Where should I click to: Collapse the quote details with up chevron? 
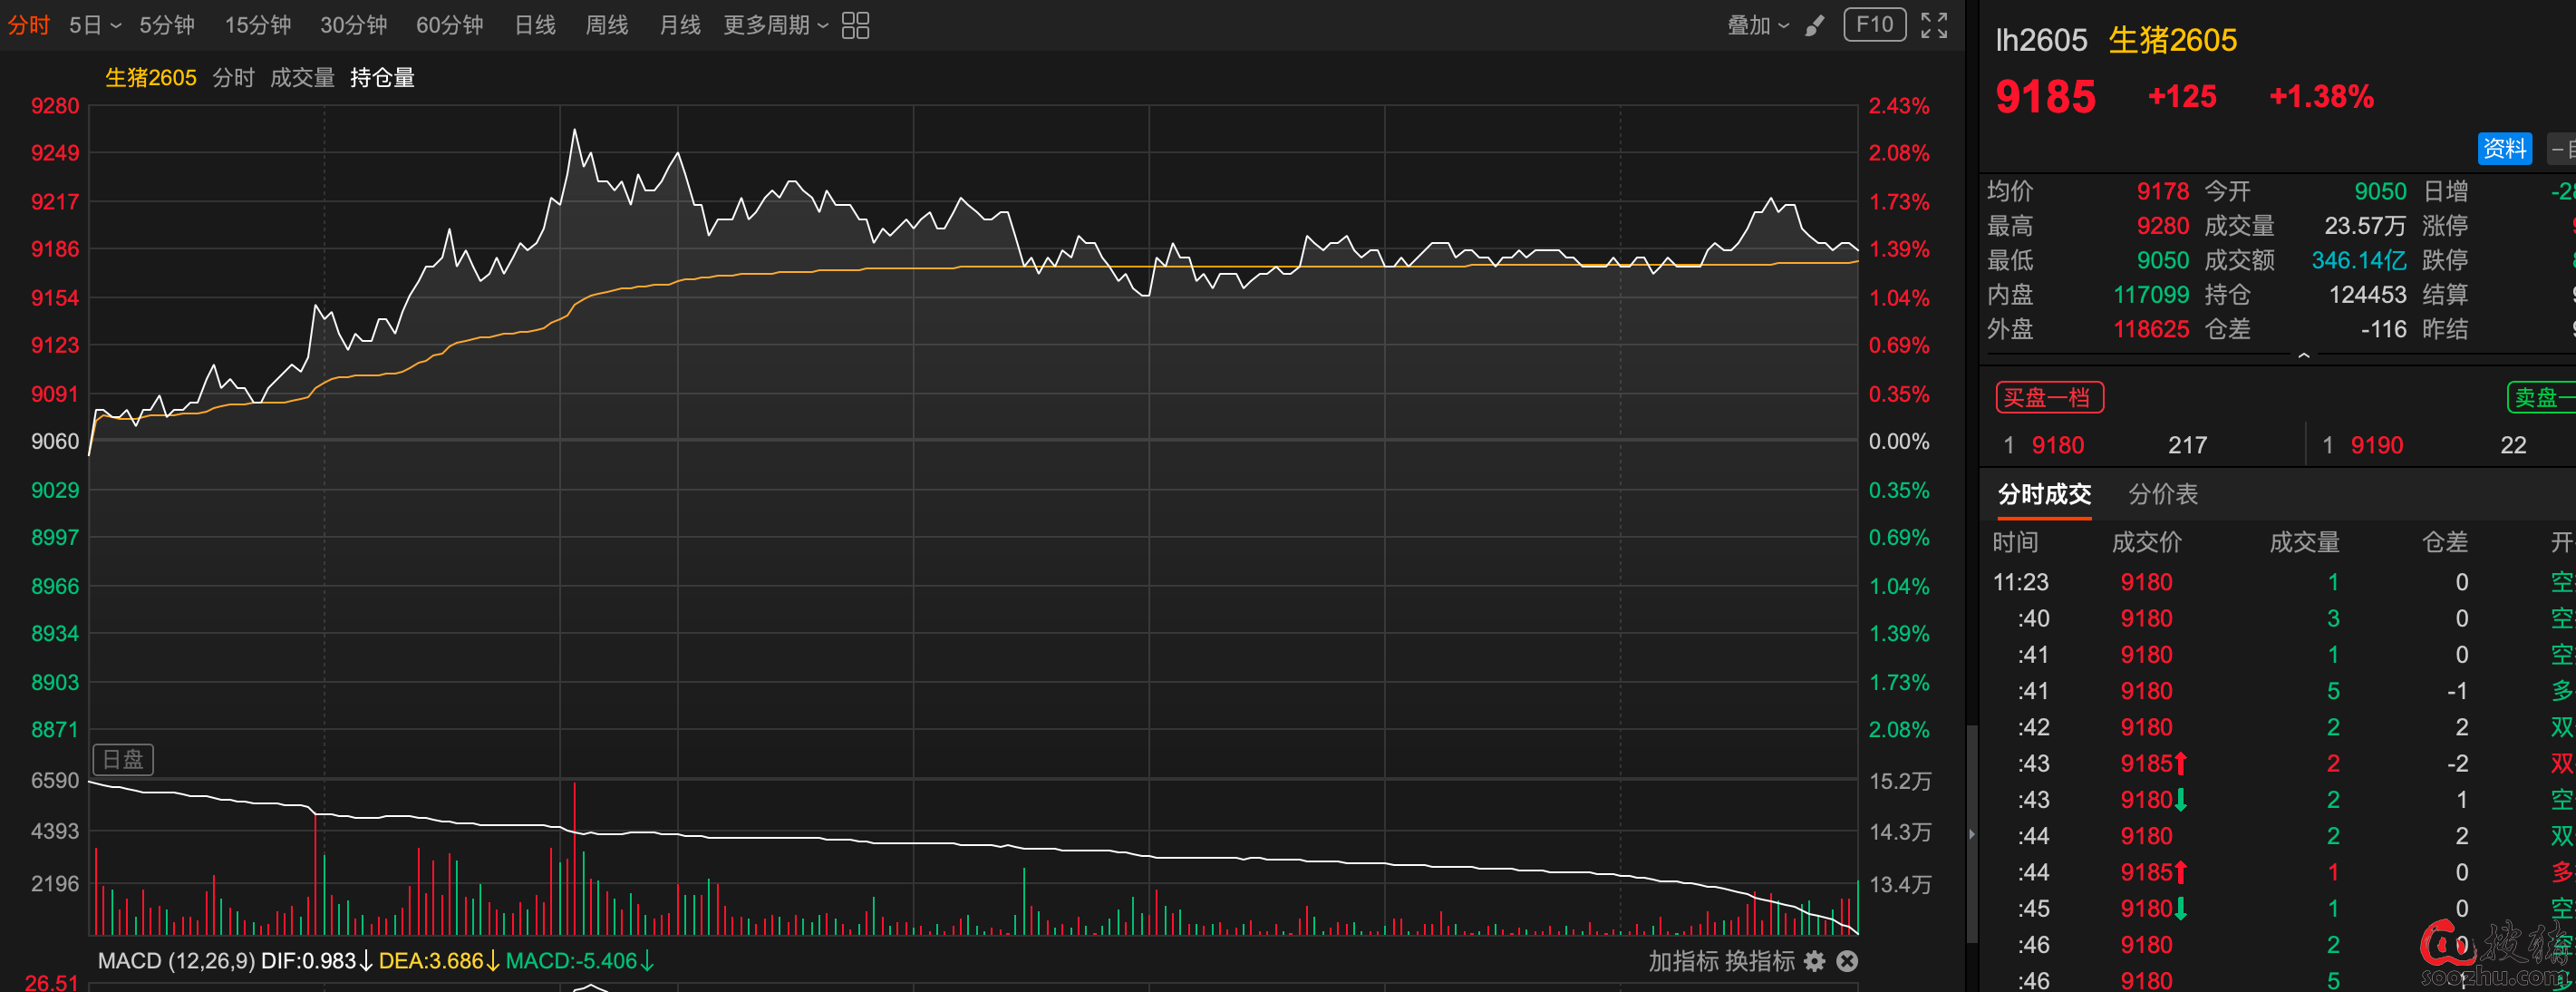(x=2303, y=355)
